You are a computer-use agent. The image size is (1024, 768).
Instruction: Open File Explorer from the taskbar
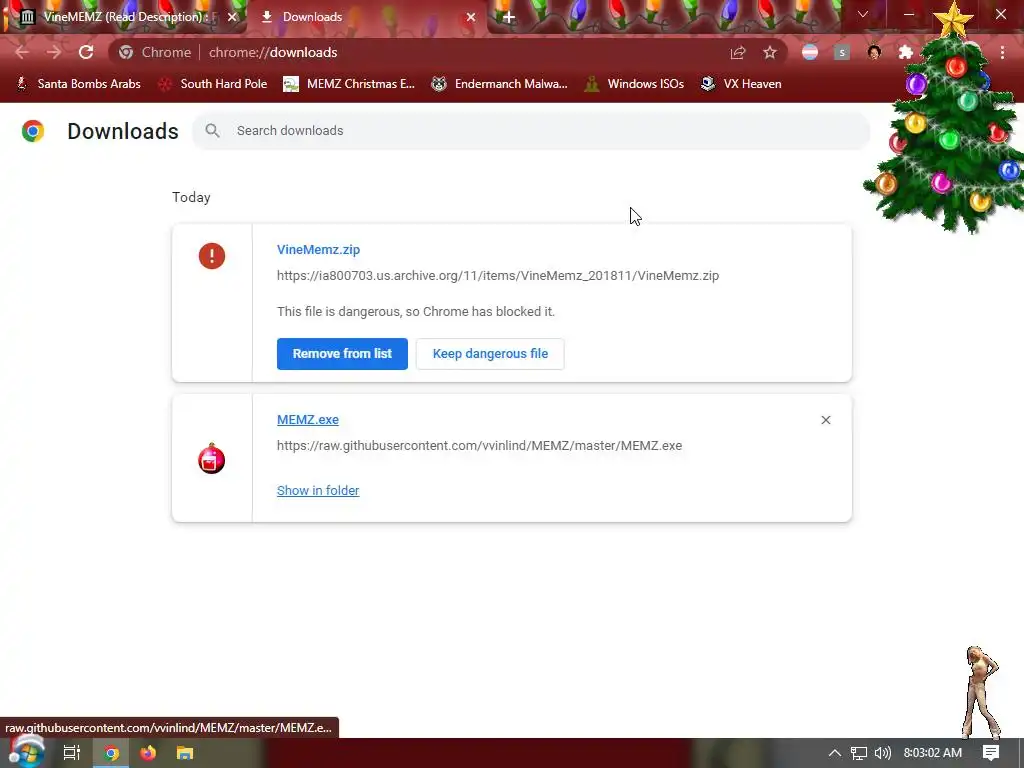click(x=185, y=753)
